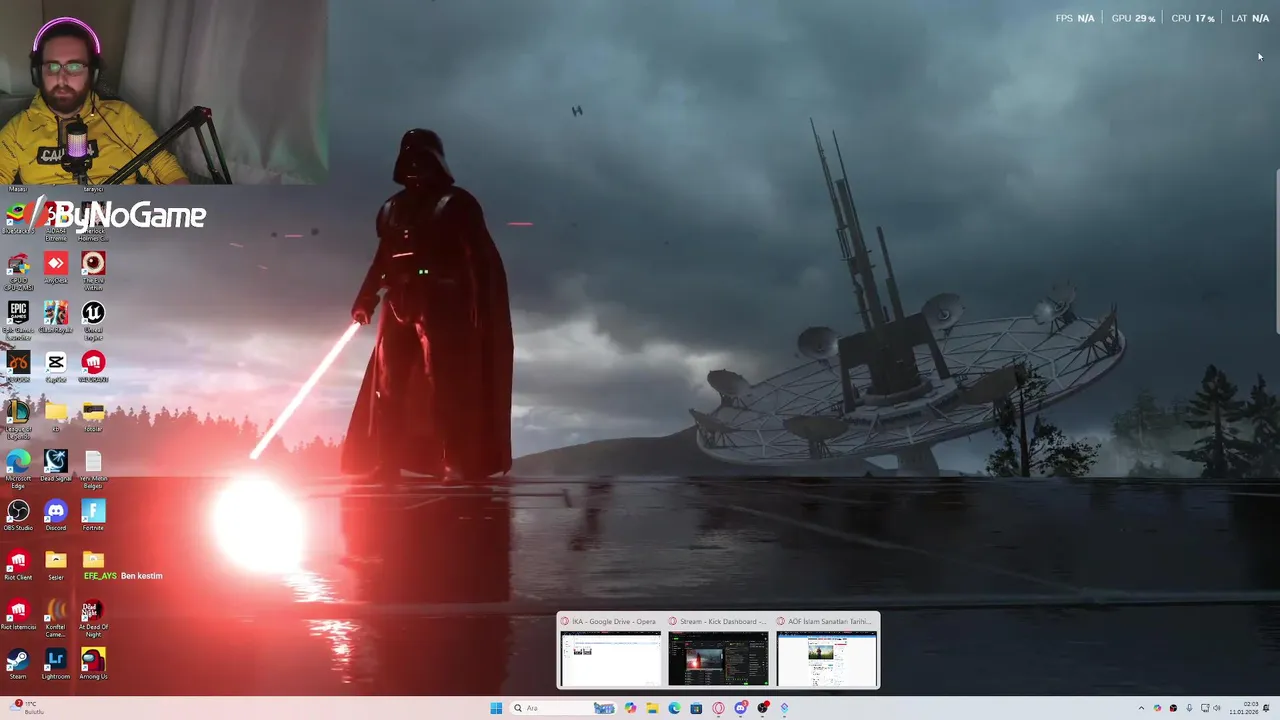Open the Windows Start menu
1280x720 pixels.
tap(496, 708)
